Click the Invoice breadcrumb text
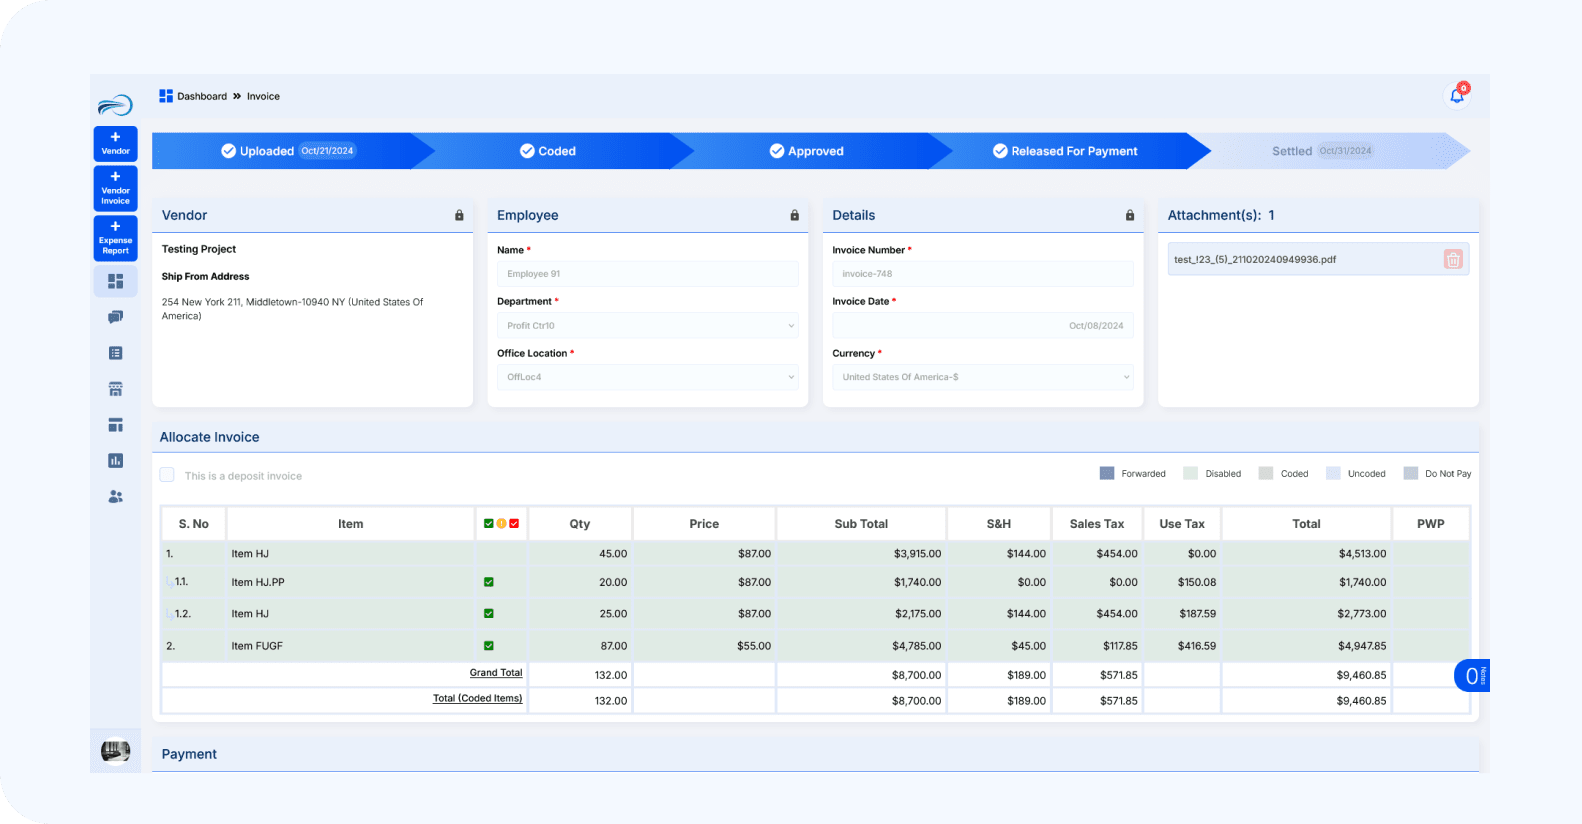The image size is (1582, 824). coord(263,96)
